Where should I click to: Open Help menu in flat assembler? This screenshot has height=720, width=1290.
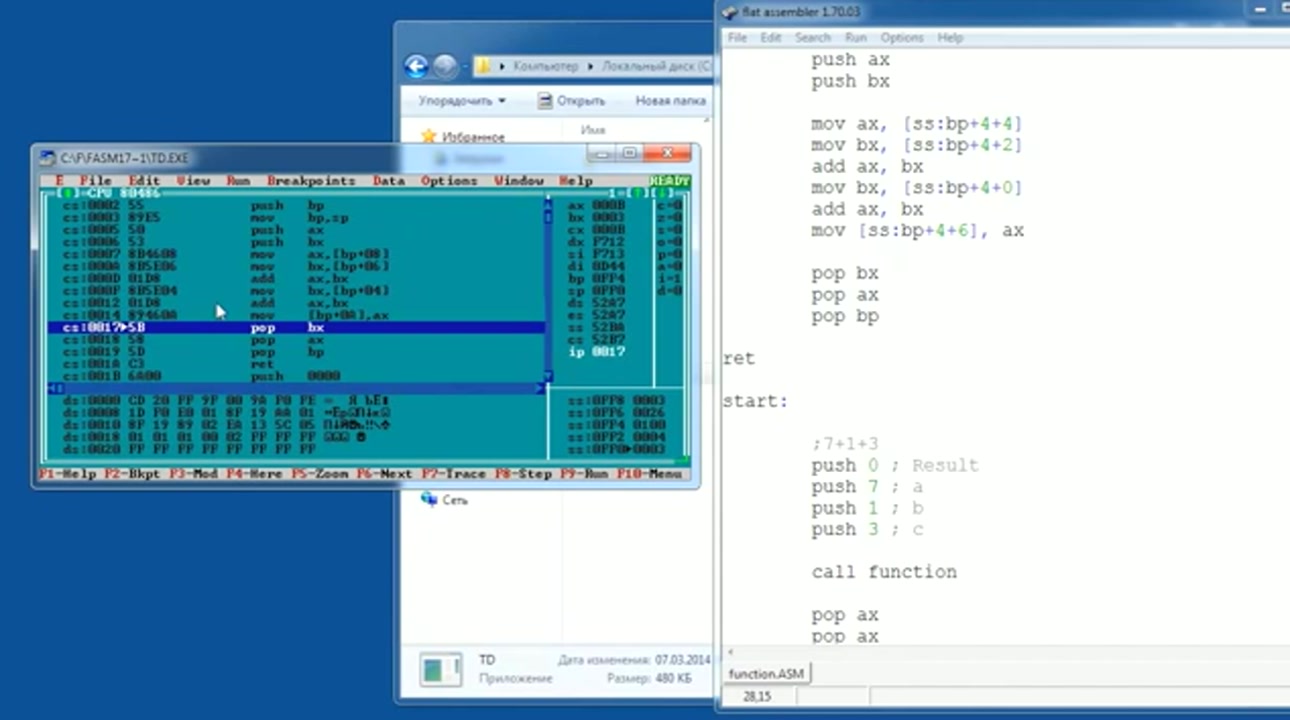coord(950,37)
